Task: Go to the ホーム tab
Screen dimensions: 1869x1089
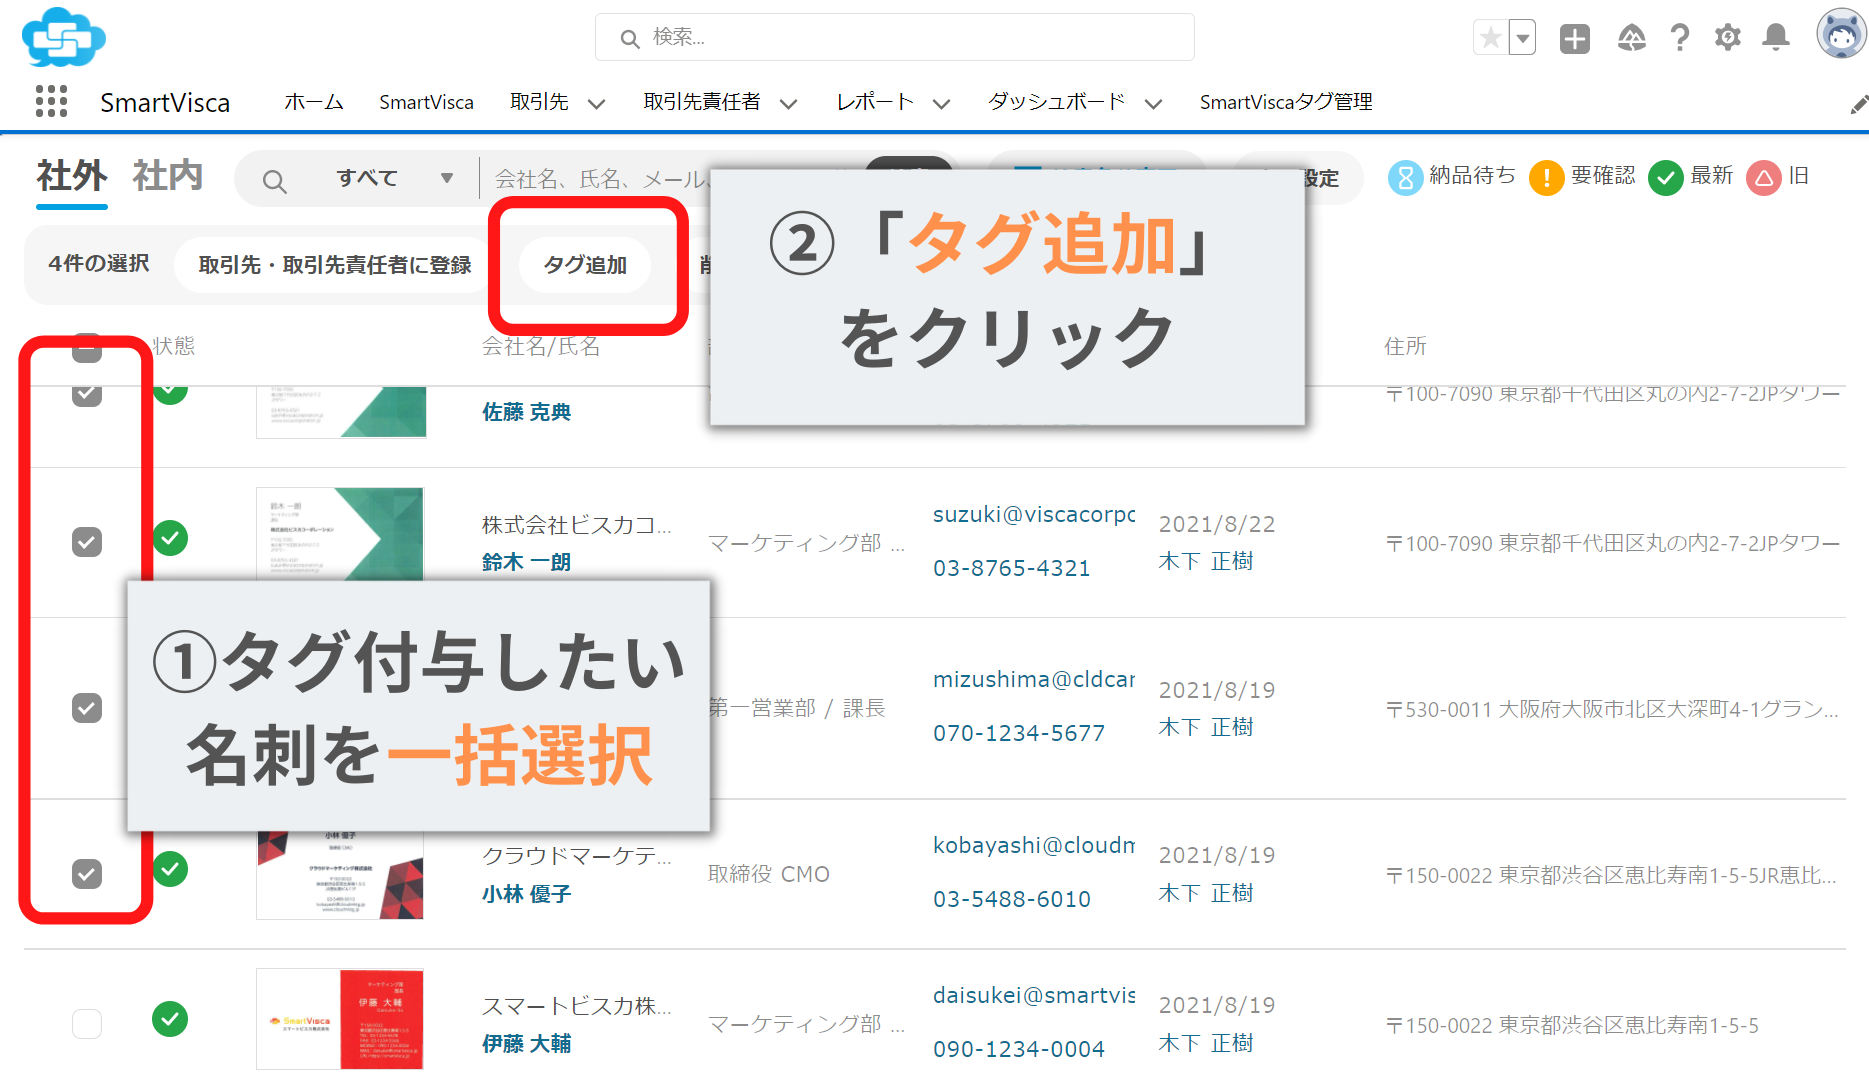Action: [x=314, y=102]
